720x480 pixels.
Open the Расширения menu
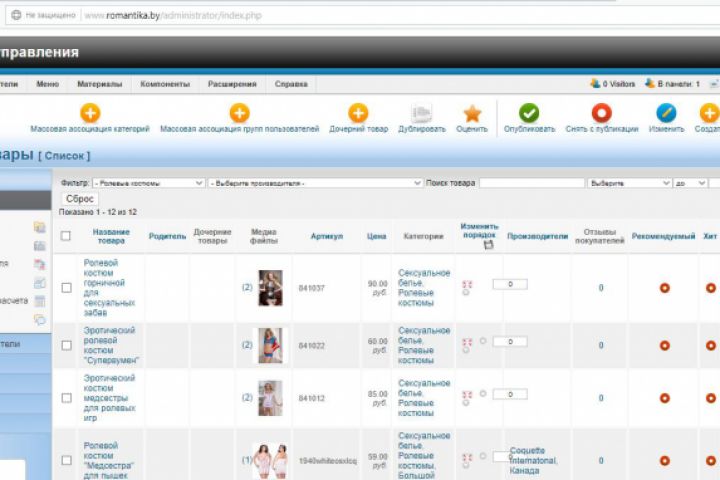click(x=232, y=84)
